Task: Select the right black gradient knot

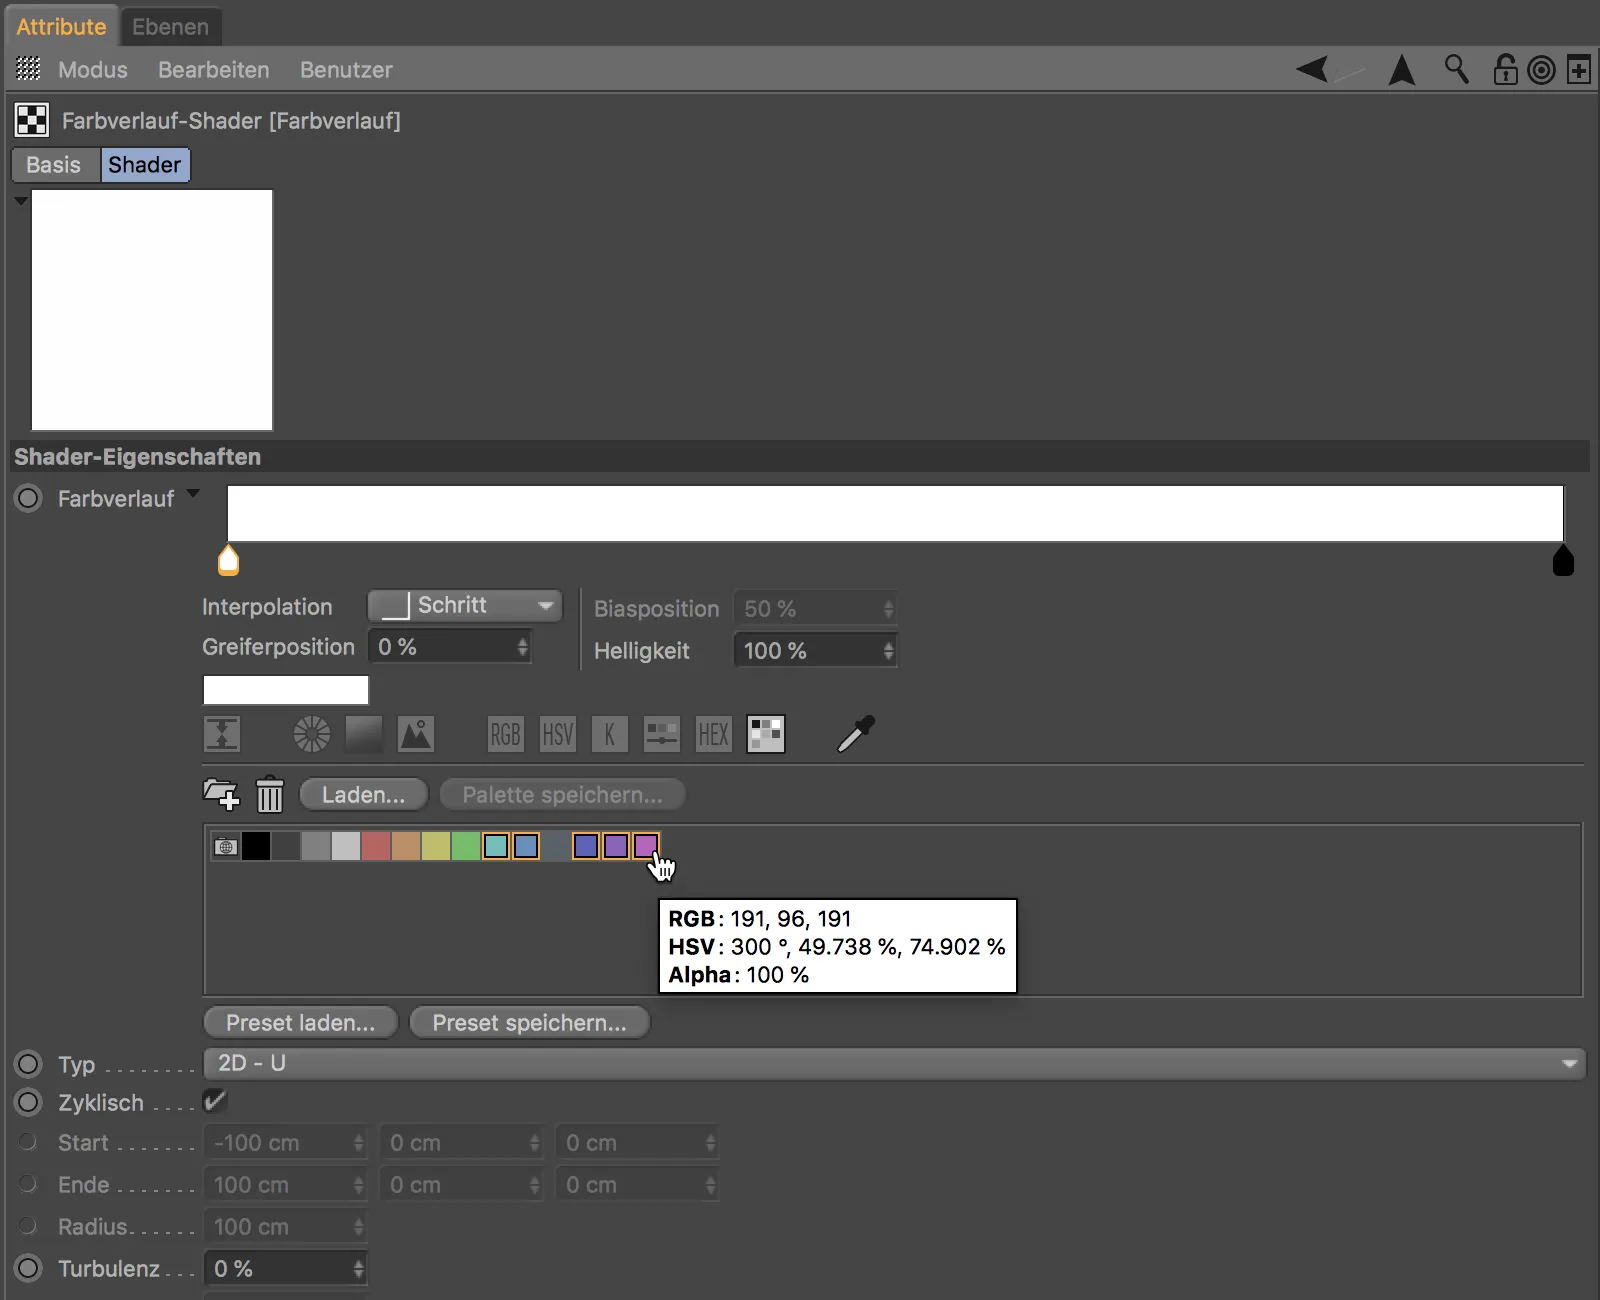Action: pos(1563,560)
